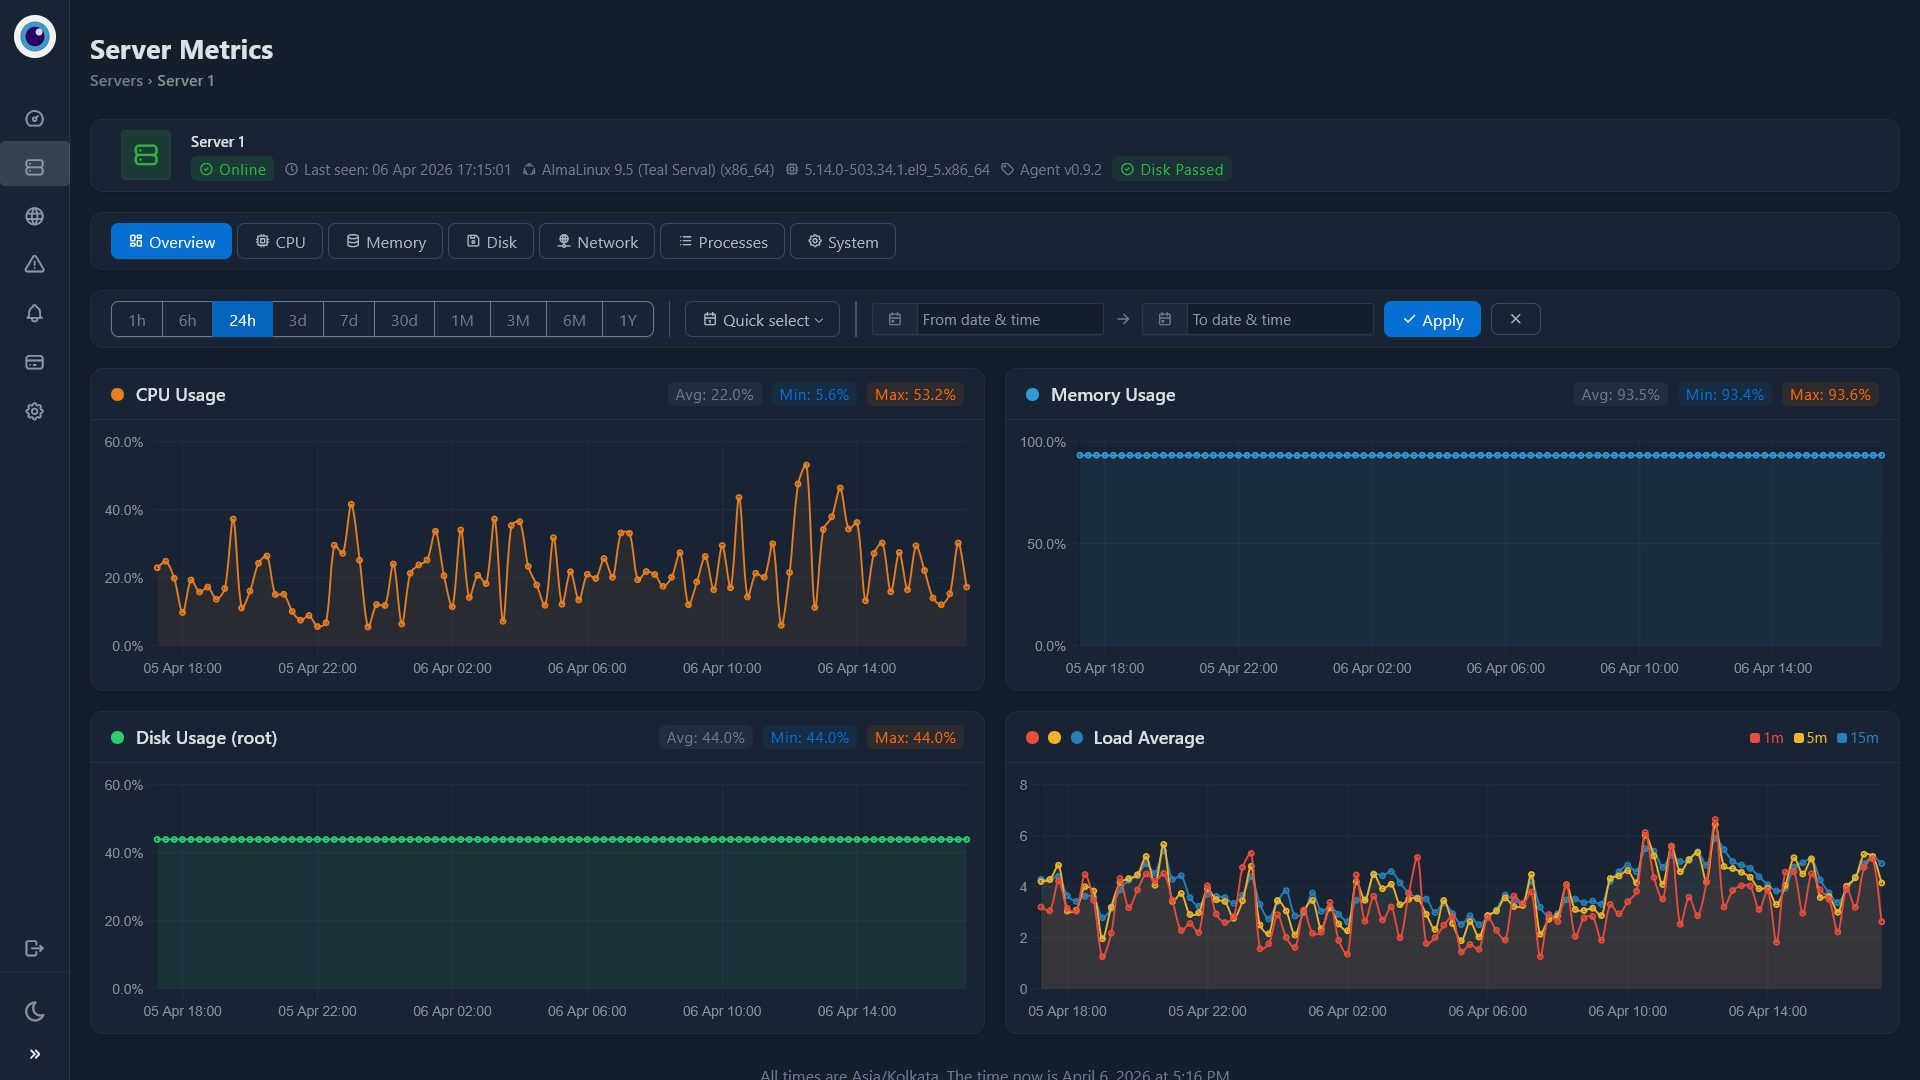Open alerts warning triangle sidebar icon
Viewport: 1920px width, 1080px height.
click(35, 264)
